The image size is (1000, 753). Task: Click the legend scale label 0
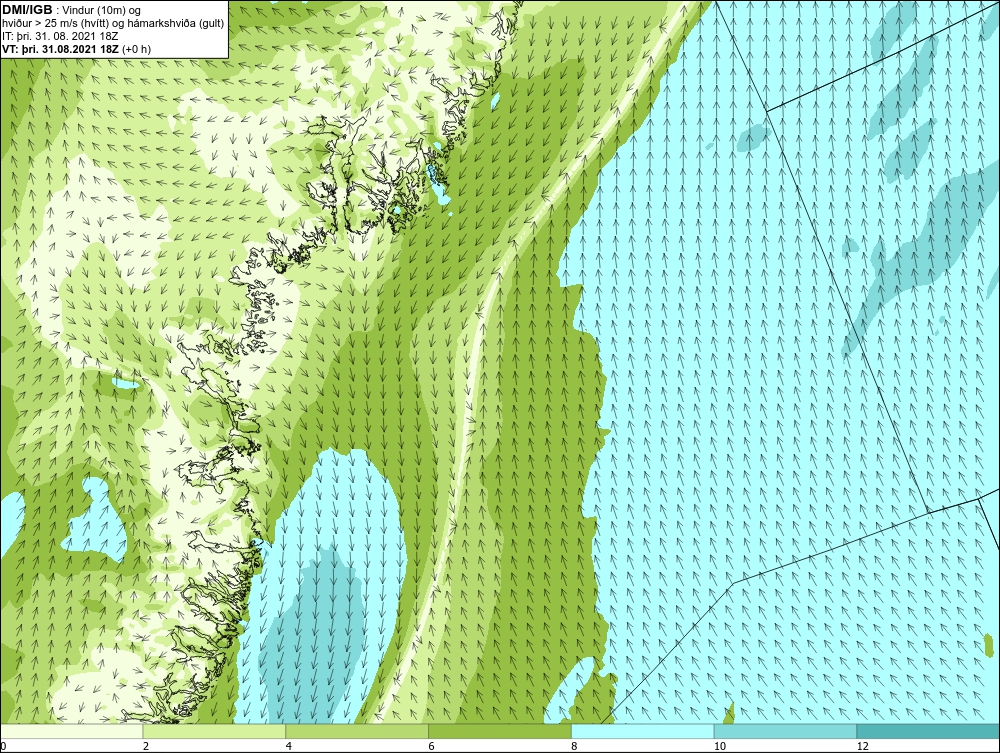click(3, 746)
